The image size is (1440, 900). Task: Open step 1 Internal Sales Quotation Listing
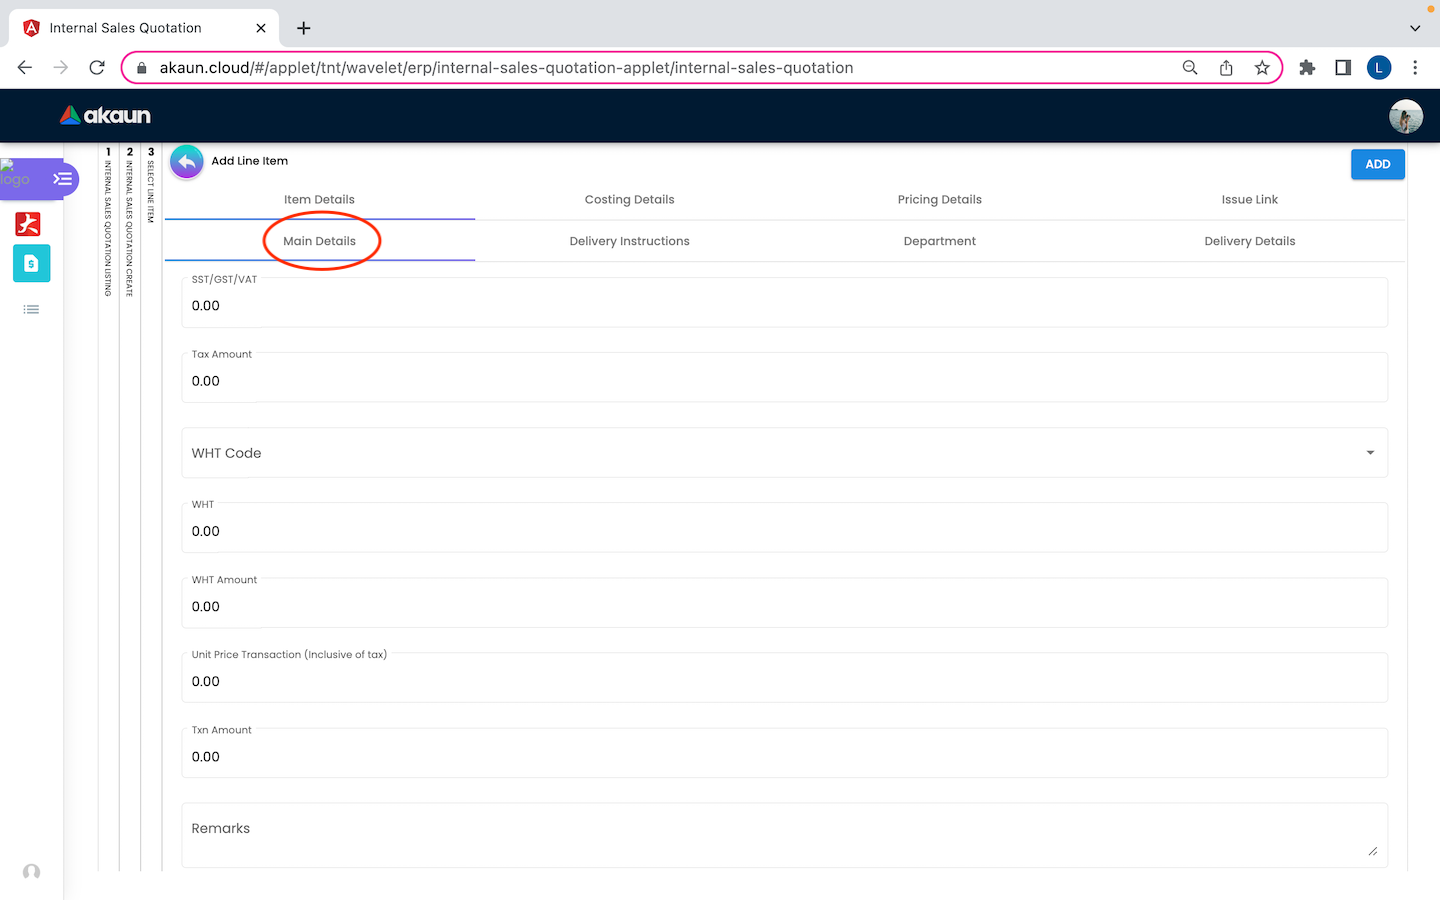108,221
